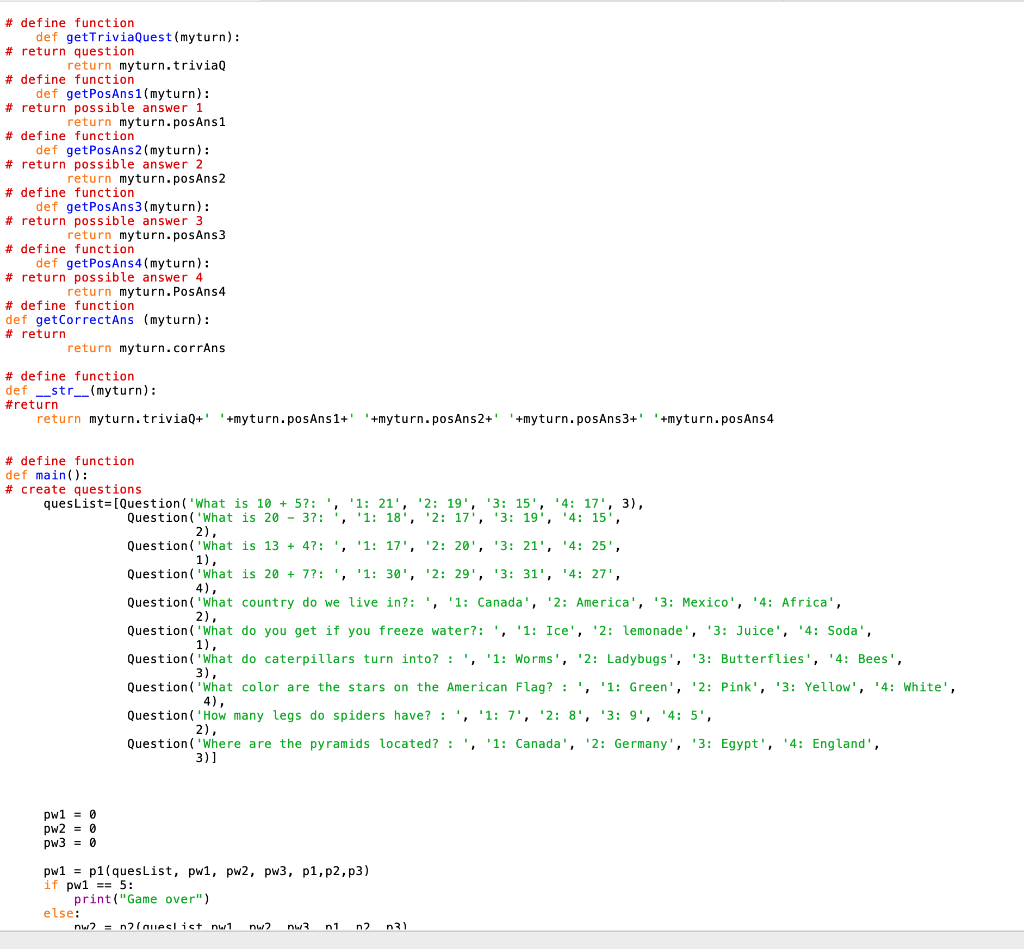Click the getCorrectAns function name
The width and height of the screenshot is (1024, 949).
(x=85, y=319)
